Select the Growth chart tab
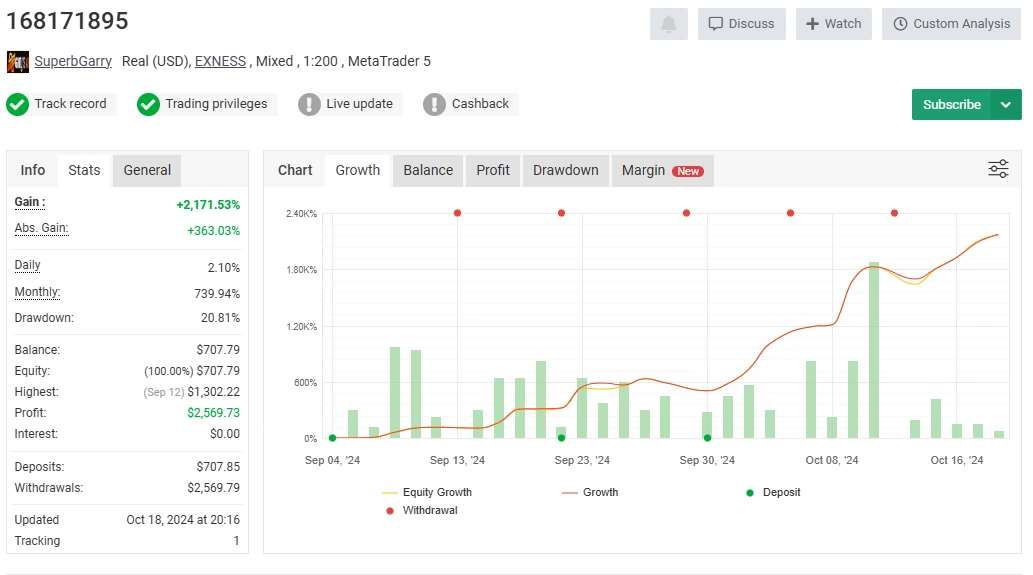 (358, 171)
